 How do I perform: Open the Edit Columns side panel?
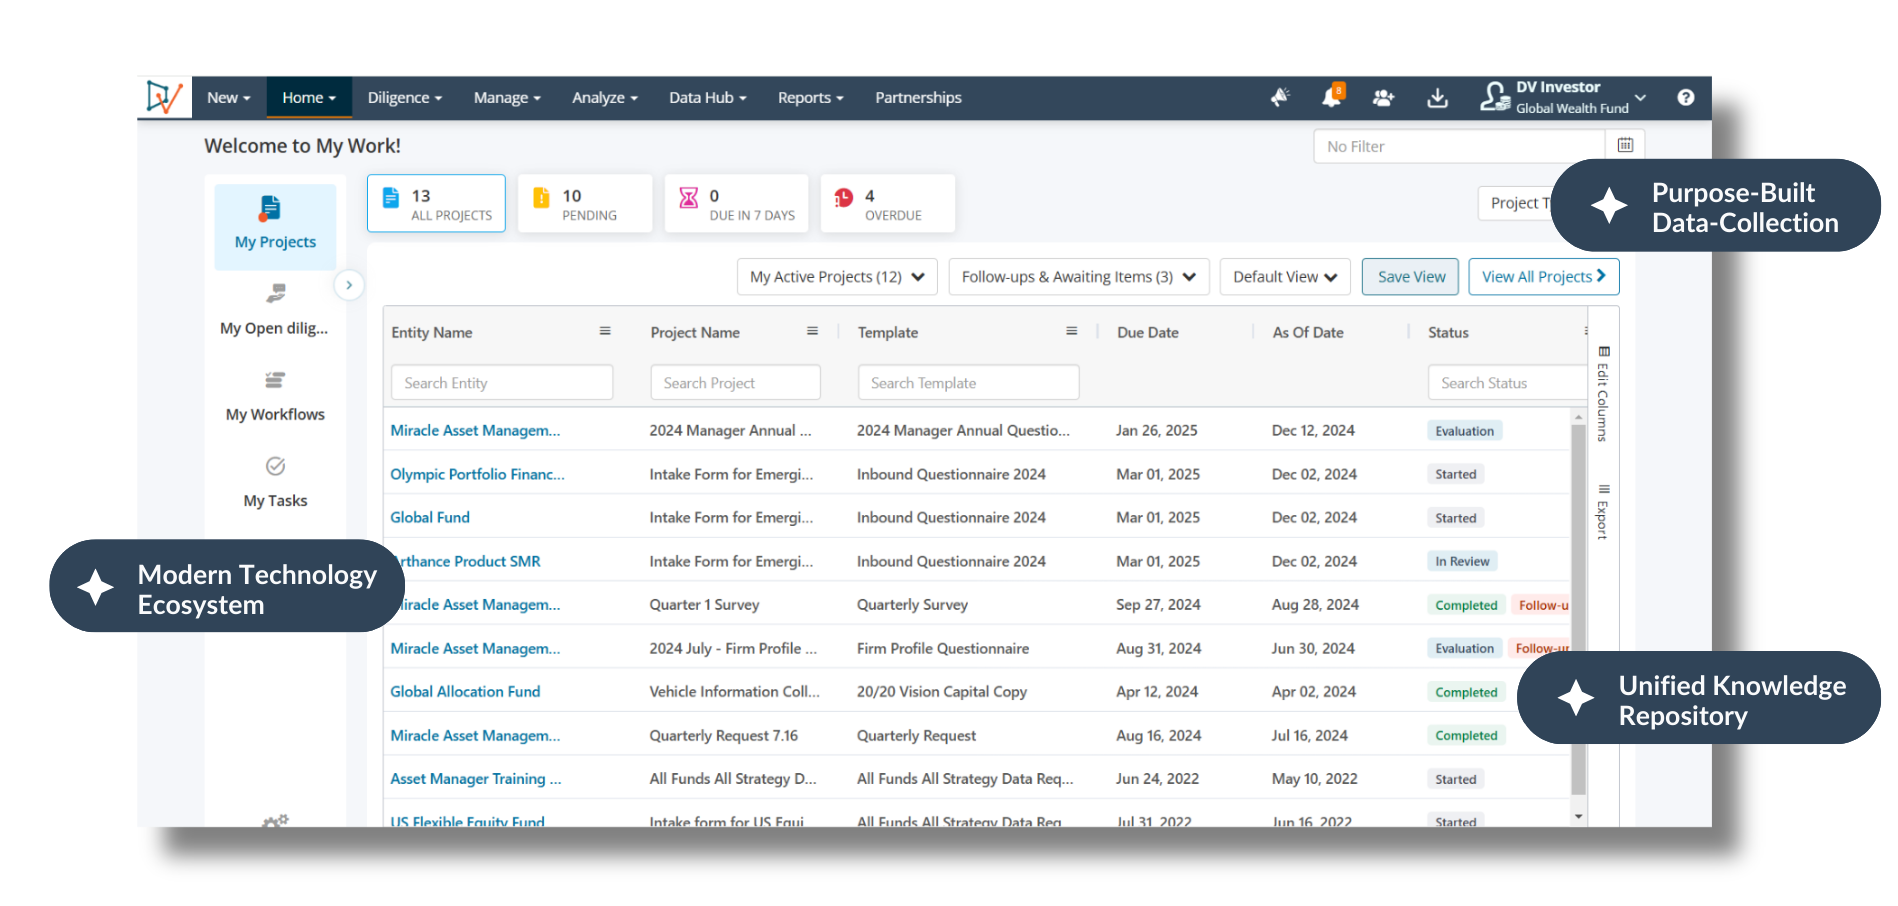point(1603,394)
